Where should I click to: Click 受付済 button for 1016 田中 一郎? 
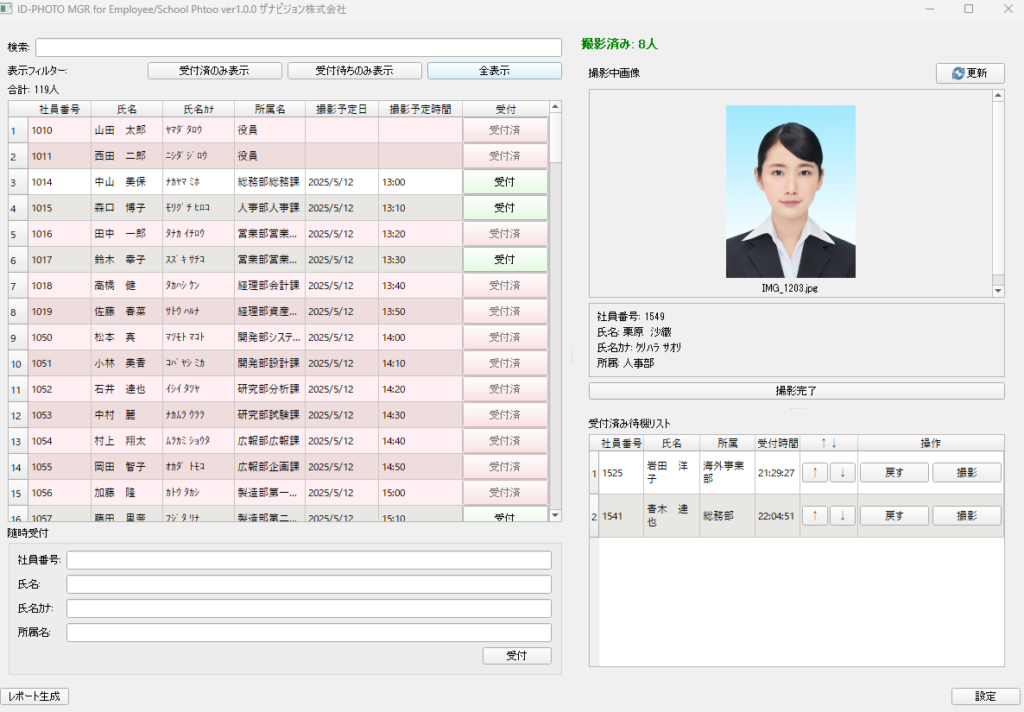(505, 234)
